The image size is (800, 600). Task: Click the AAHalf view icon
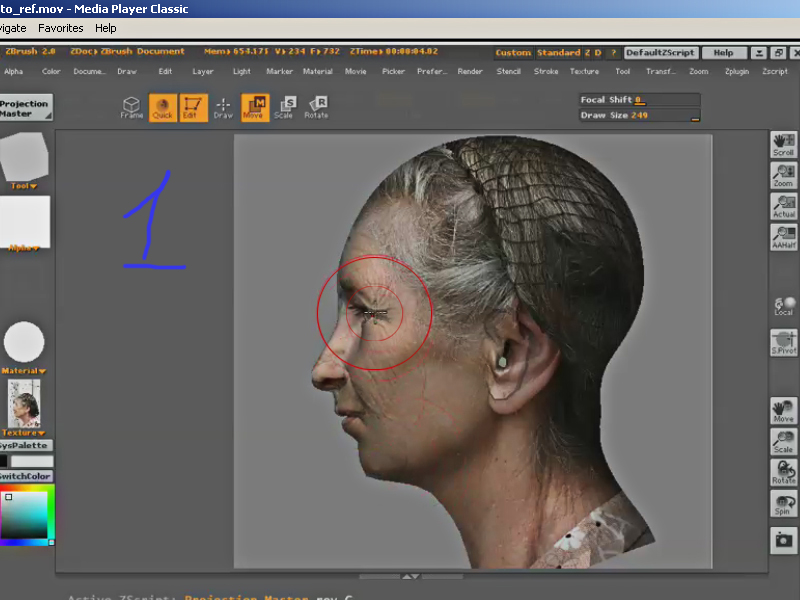click(783, 237)
